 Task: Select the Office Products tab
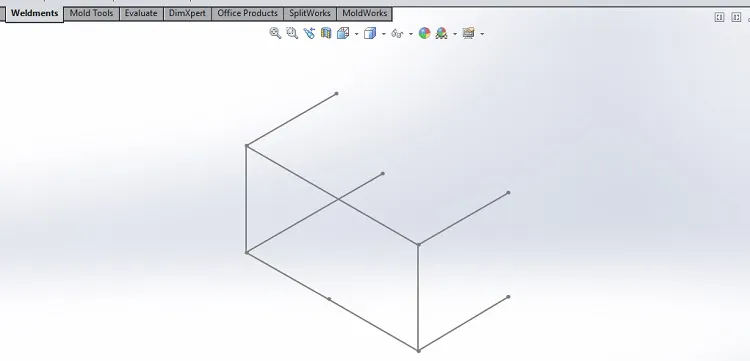tap(247, 13)
